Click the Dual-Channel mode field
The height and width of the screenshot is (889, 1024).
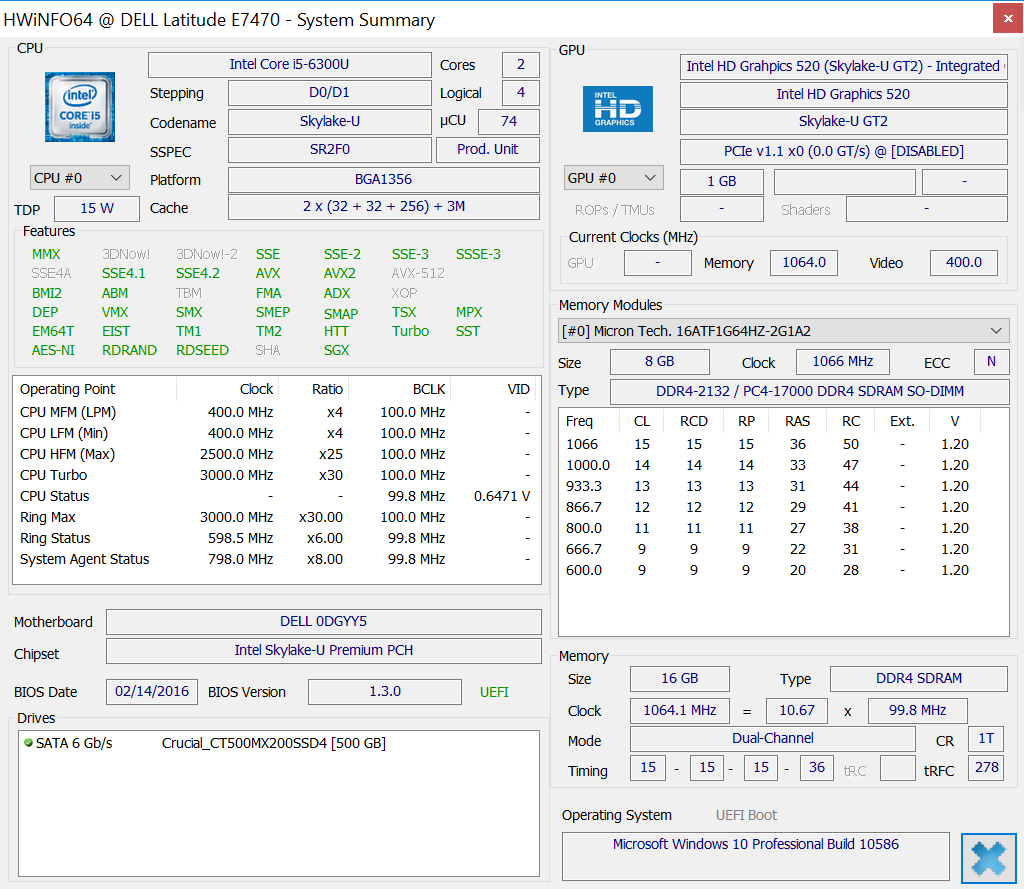click(773, 739)
